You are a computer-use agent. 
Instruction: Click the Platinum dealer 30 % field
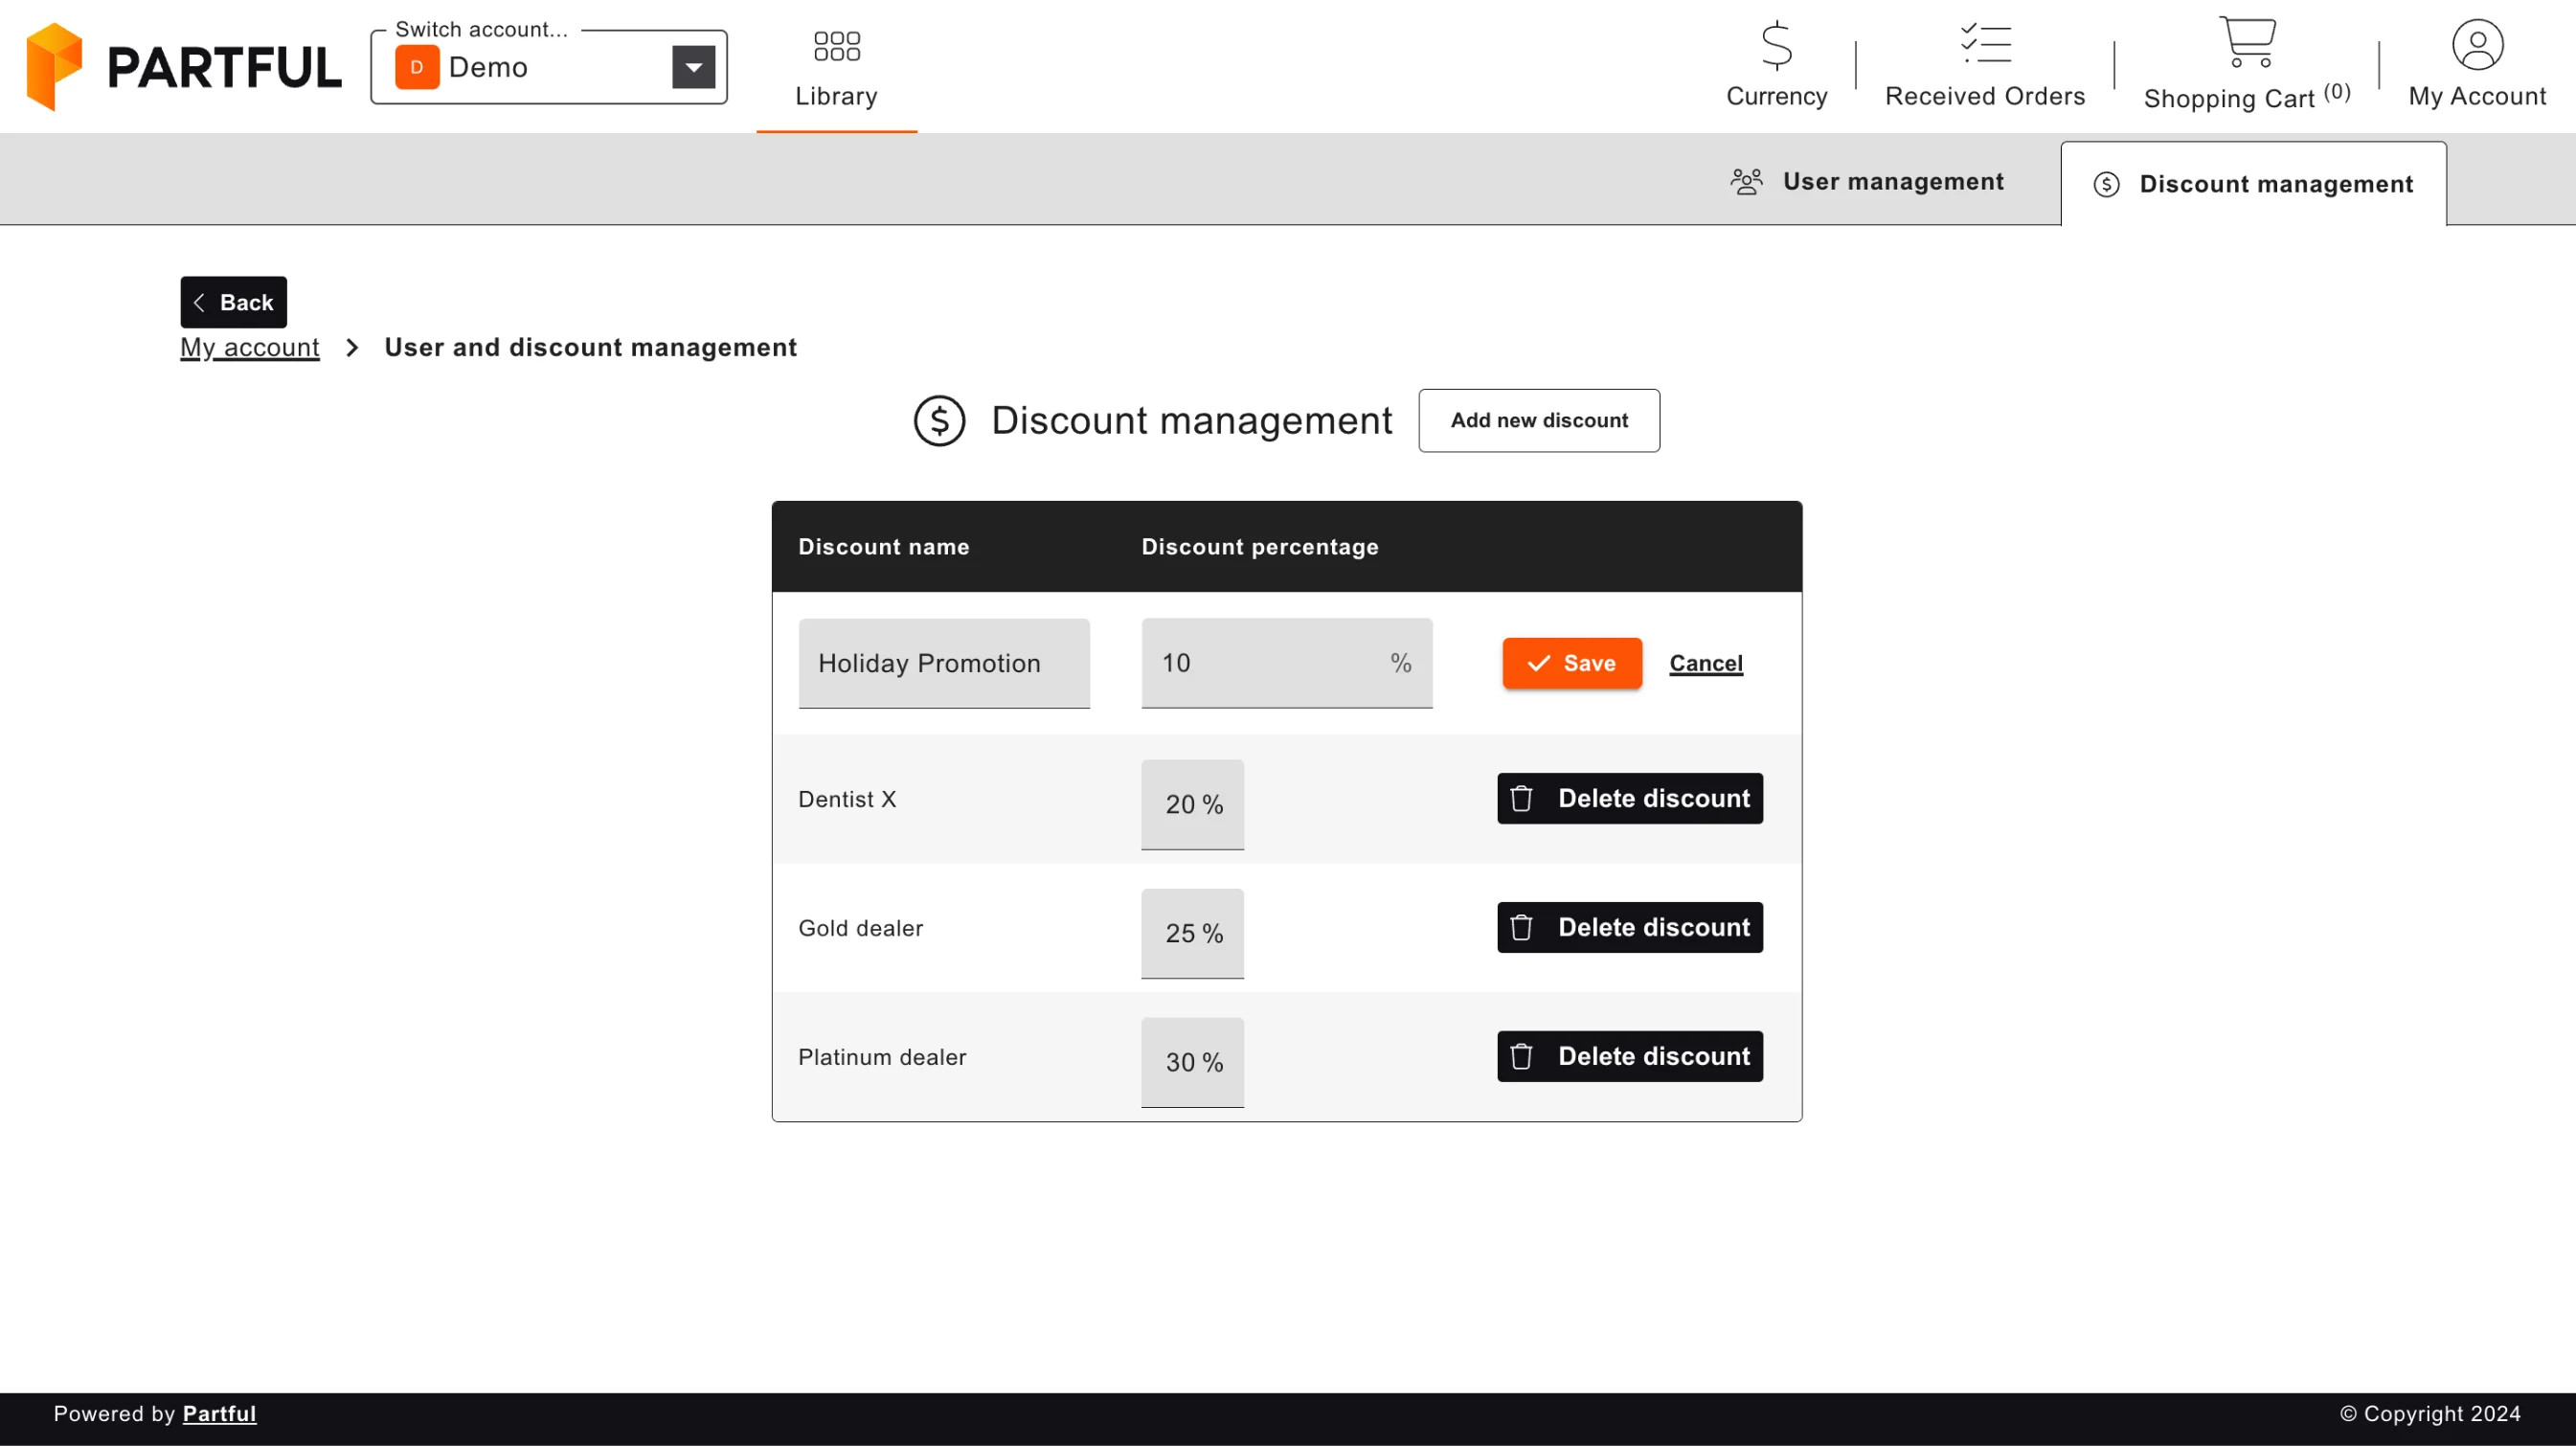(1192, 1062)
